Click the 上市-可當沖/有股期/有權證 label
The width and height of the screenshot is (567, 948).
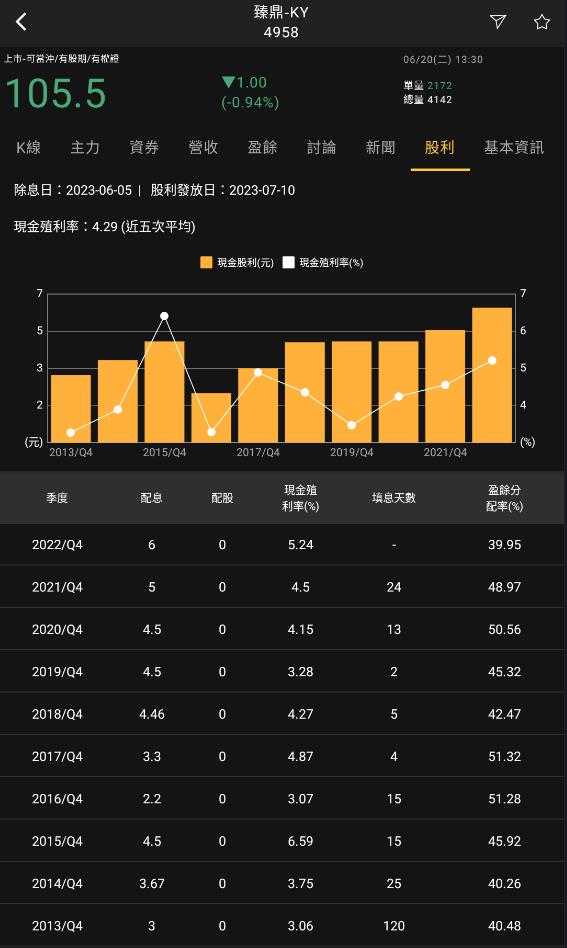[x=62, y=59]
